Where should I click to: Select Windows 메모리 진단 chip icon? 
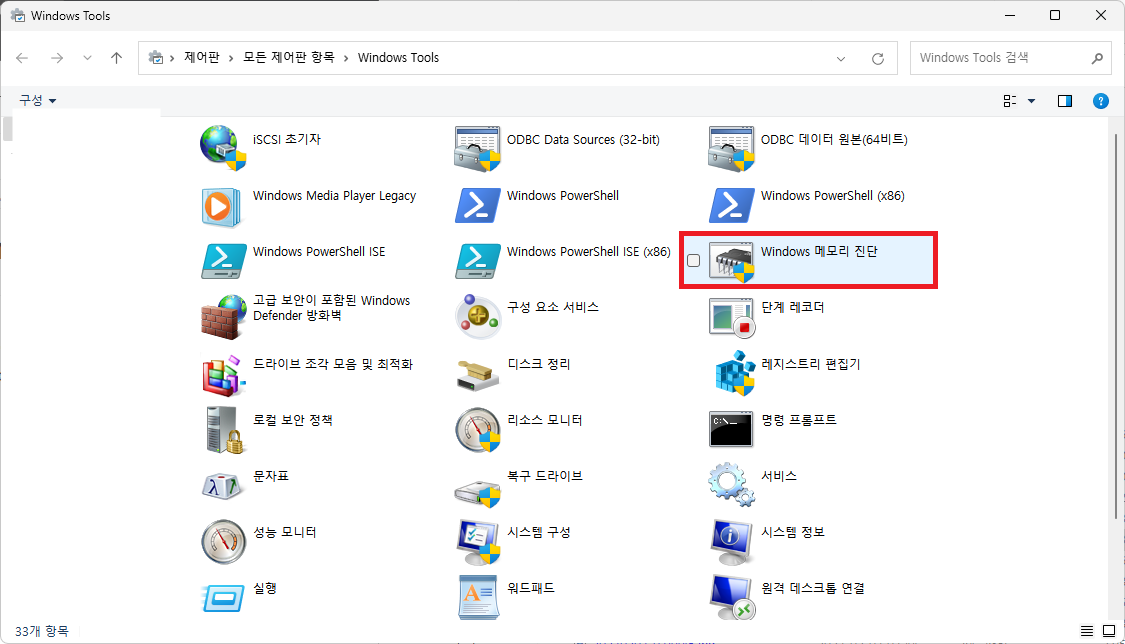click(x=731, y=262)
